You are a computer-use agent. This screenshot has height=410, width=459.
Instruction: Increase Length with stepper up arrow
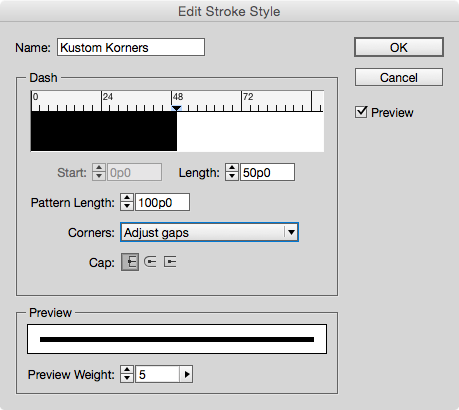(x=232, y=168)
